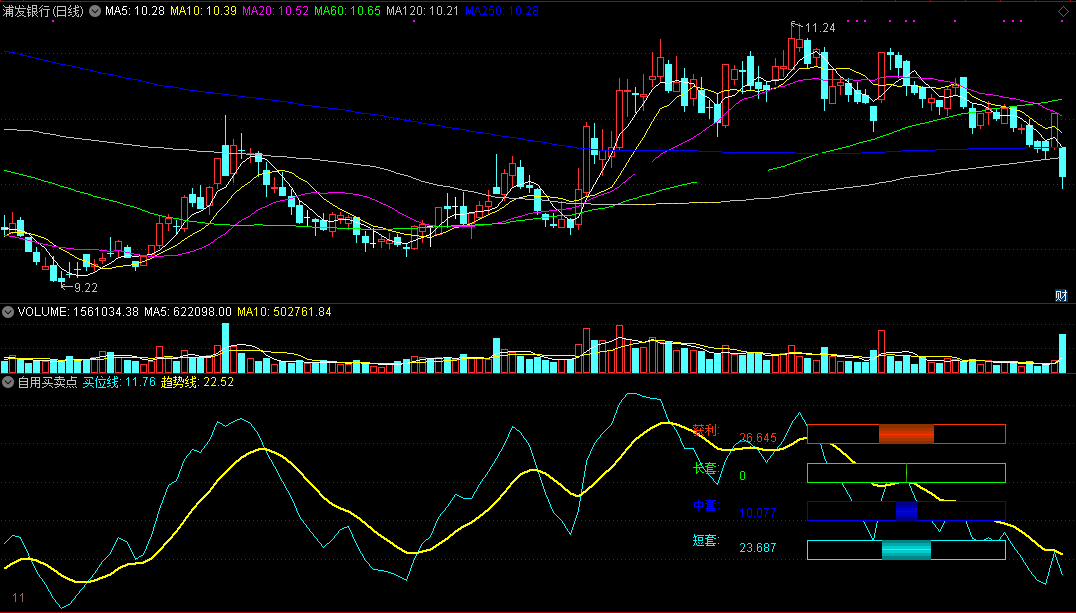The width and height of the screenshot is (1076, 613).
Task: Select the volume MA10: 502761.84 label
Action: point(284,312)
